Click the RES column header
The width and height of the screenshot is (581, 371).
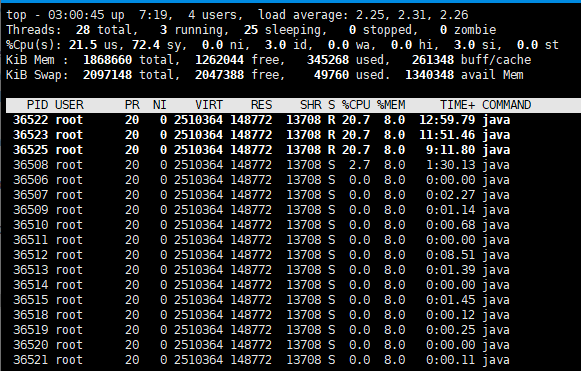pos(261,105)
